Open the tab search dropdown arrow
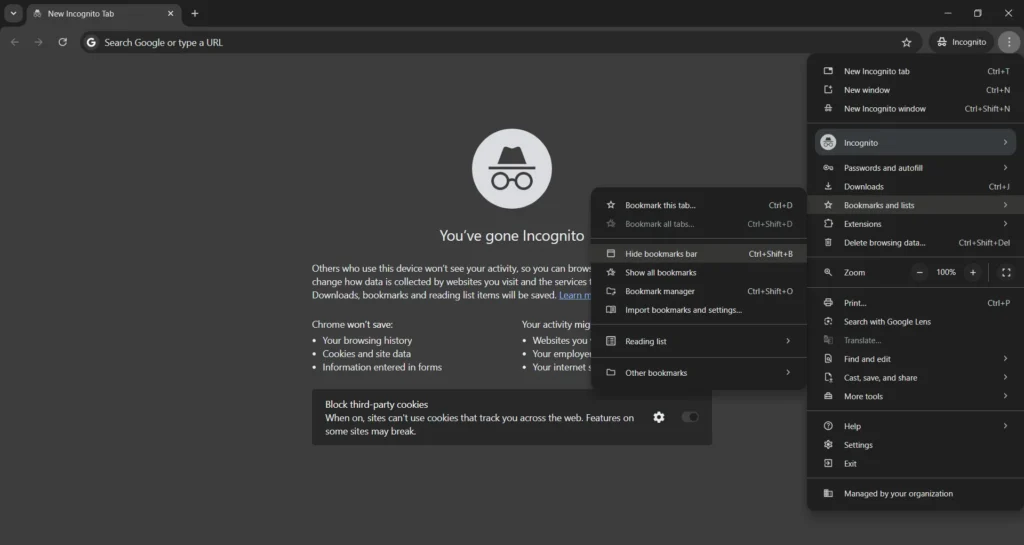 tap(13, 13)
